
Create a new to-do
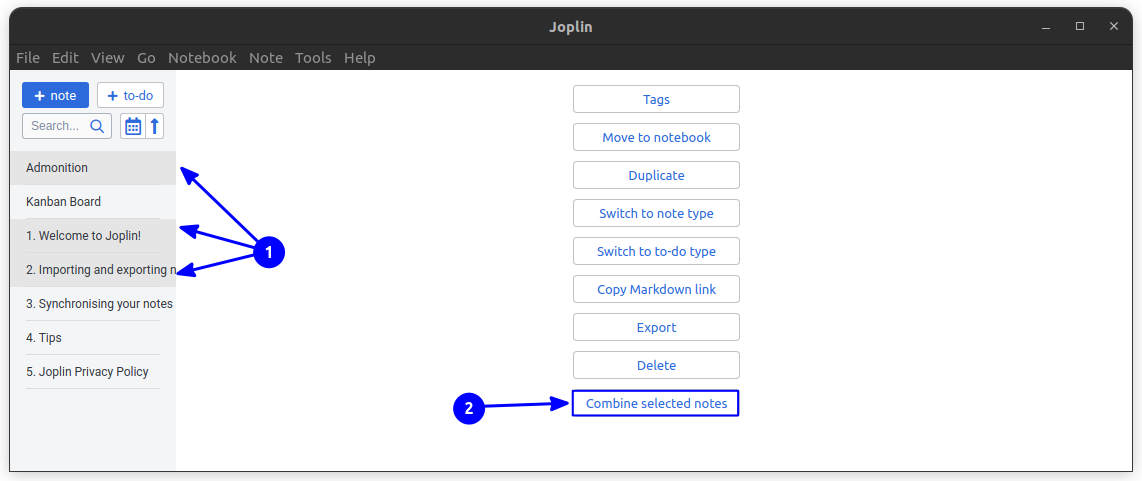tap(130, 95)
